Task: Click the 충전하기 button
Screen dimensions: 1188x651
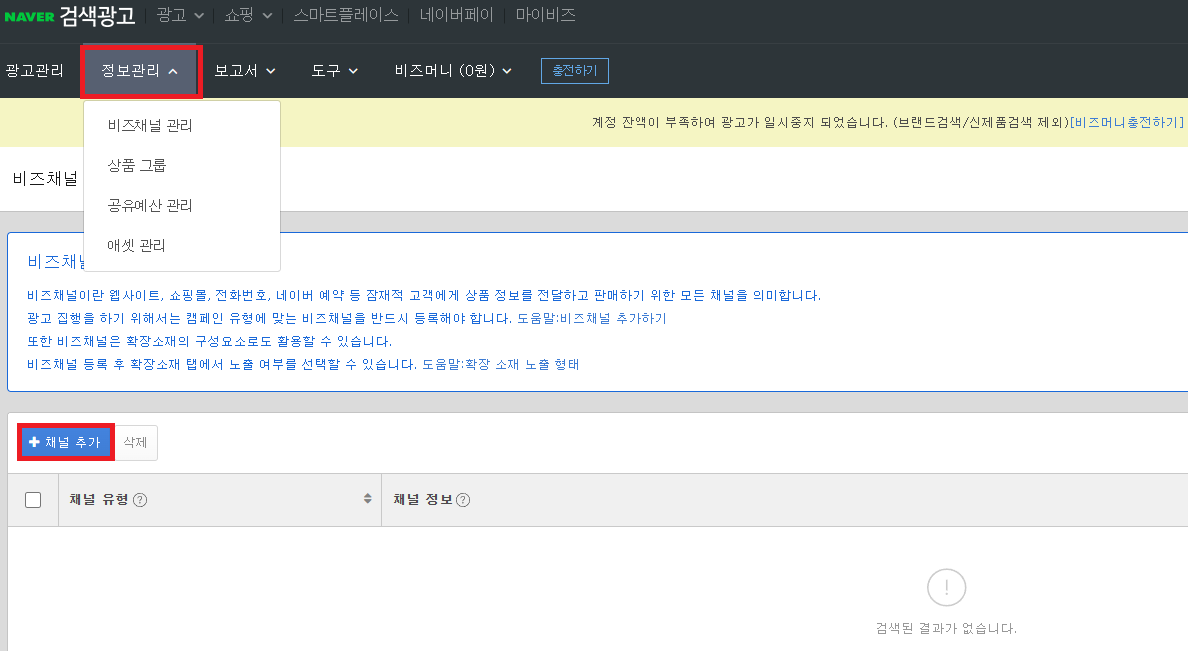Action: pos(575,70)
